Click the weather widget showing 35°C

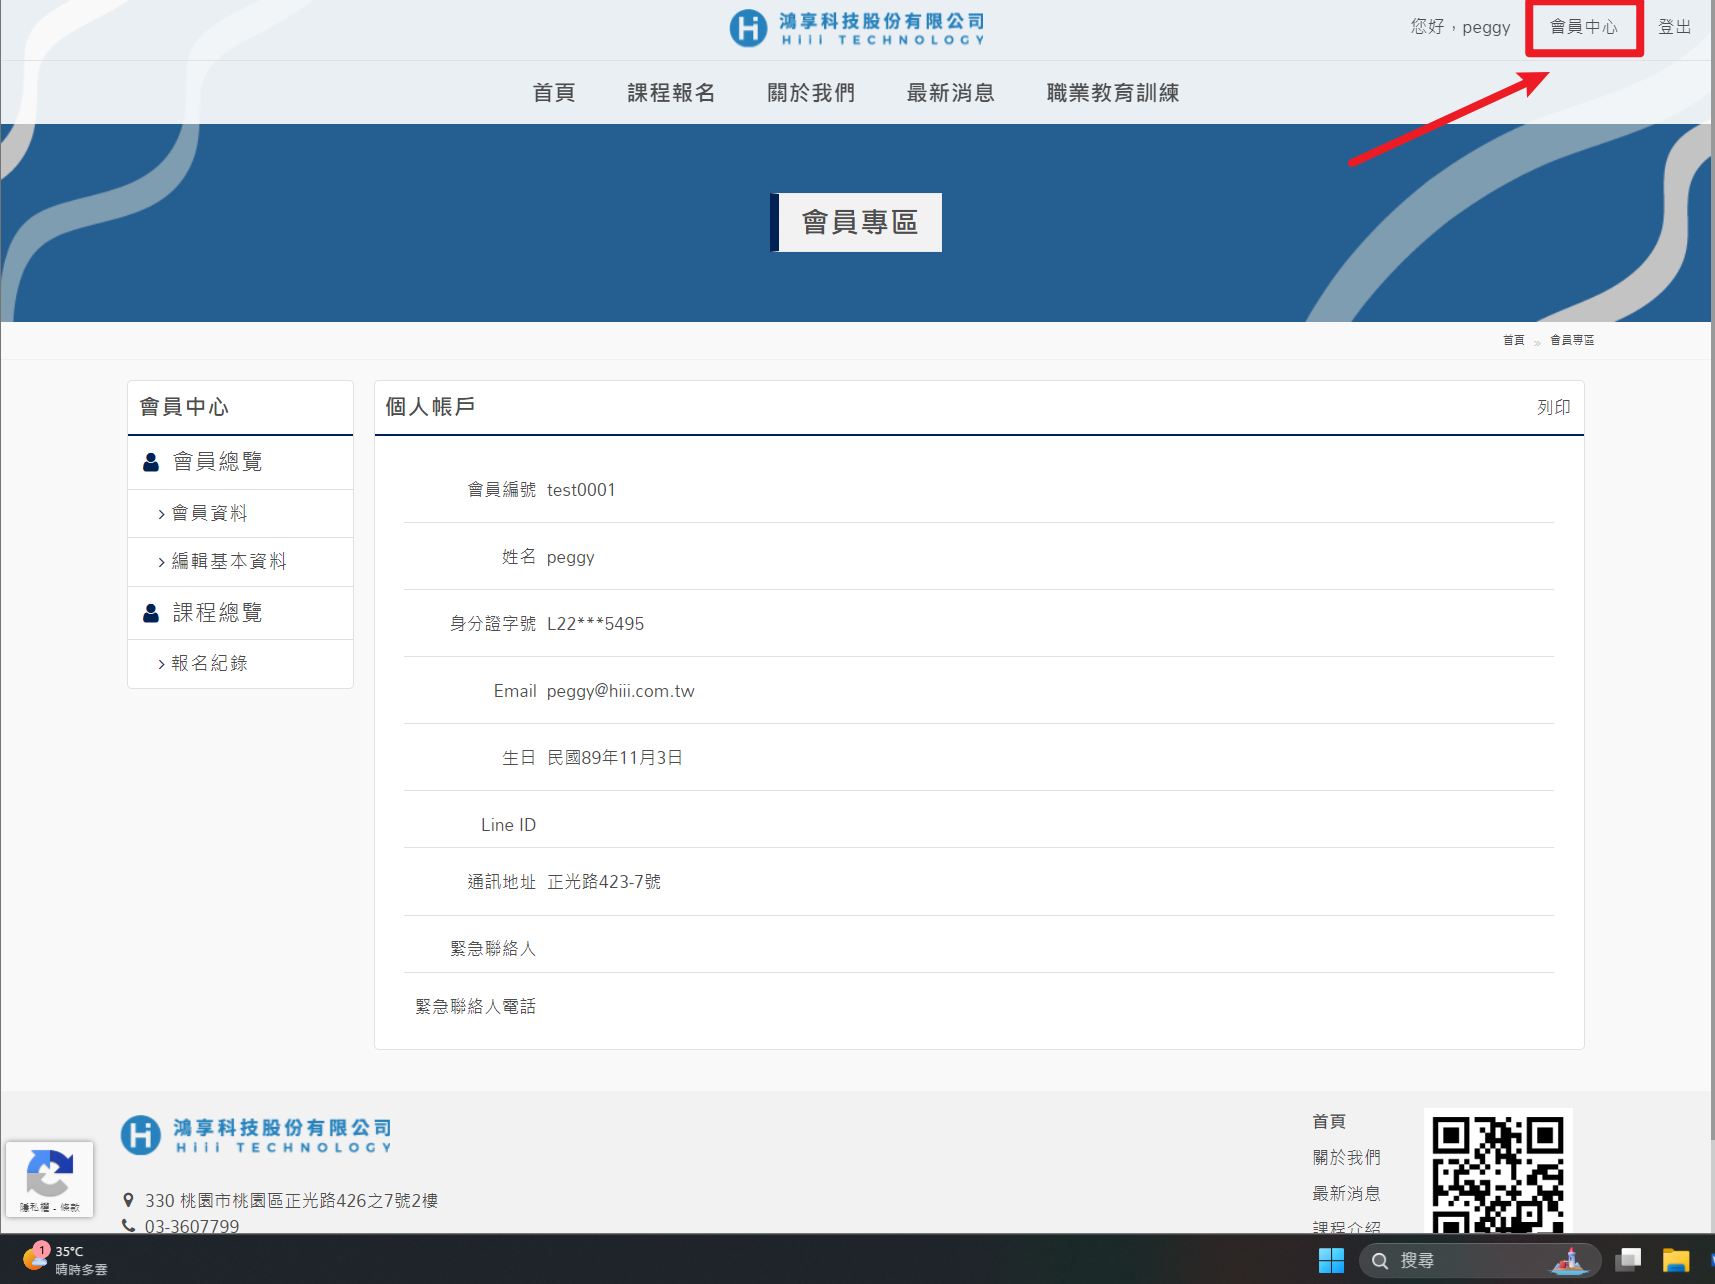tap(66, 1260)
